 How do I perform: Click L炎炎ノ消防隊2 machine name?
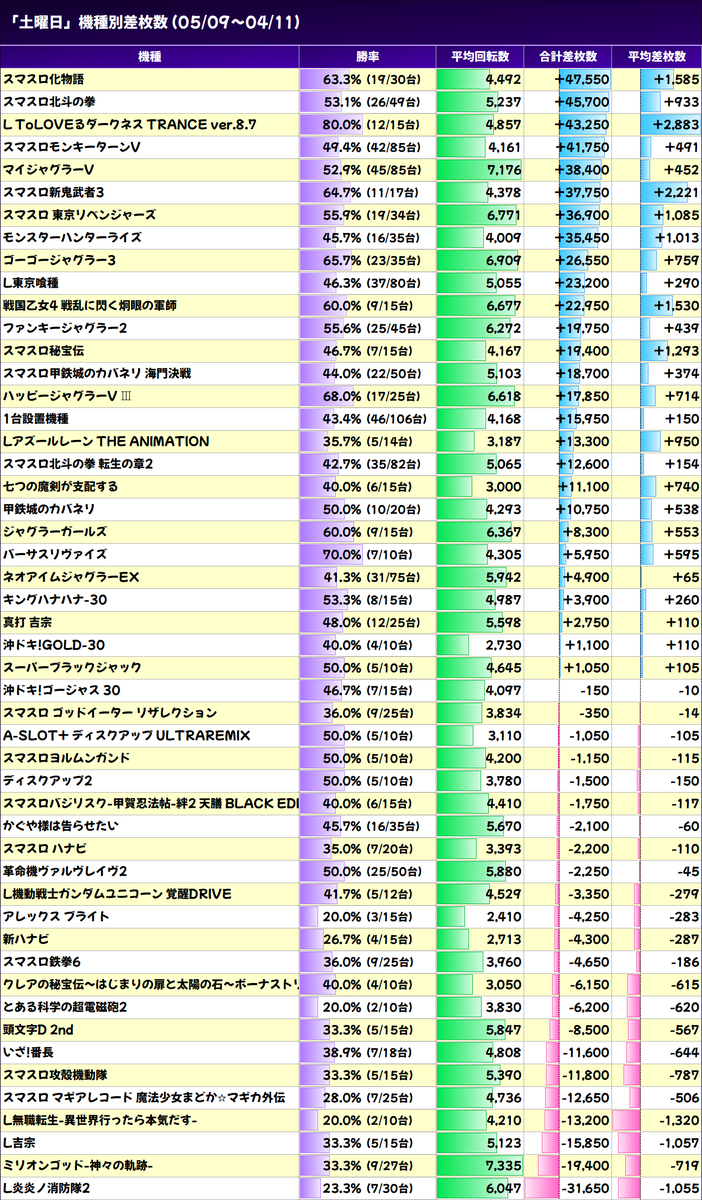[47, 1188]
